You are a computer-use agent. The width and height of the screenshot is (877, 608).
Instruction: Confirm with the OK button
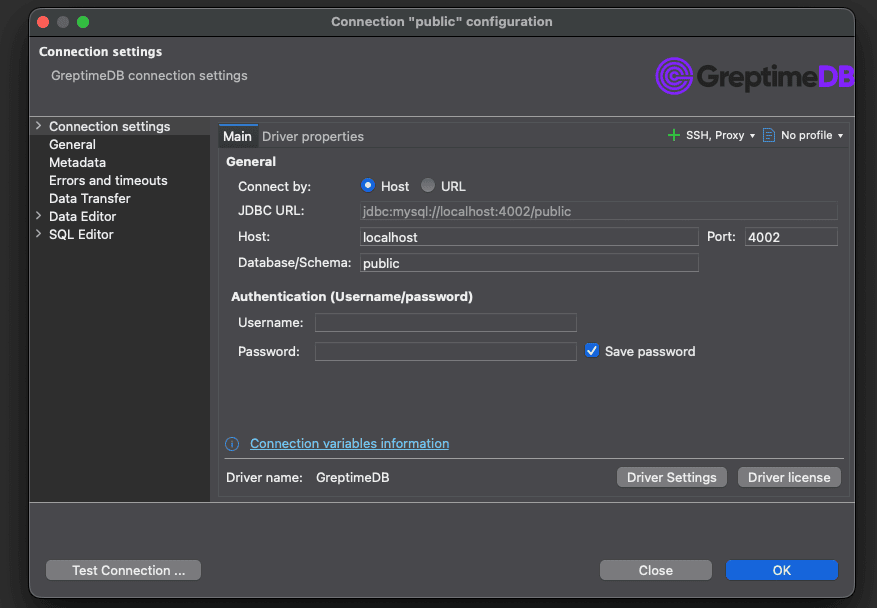pos(781,570)
